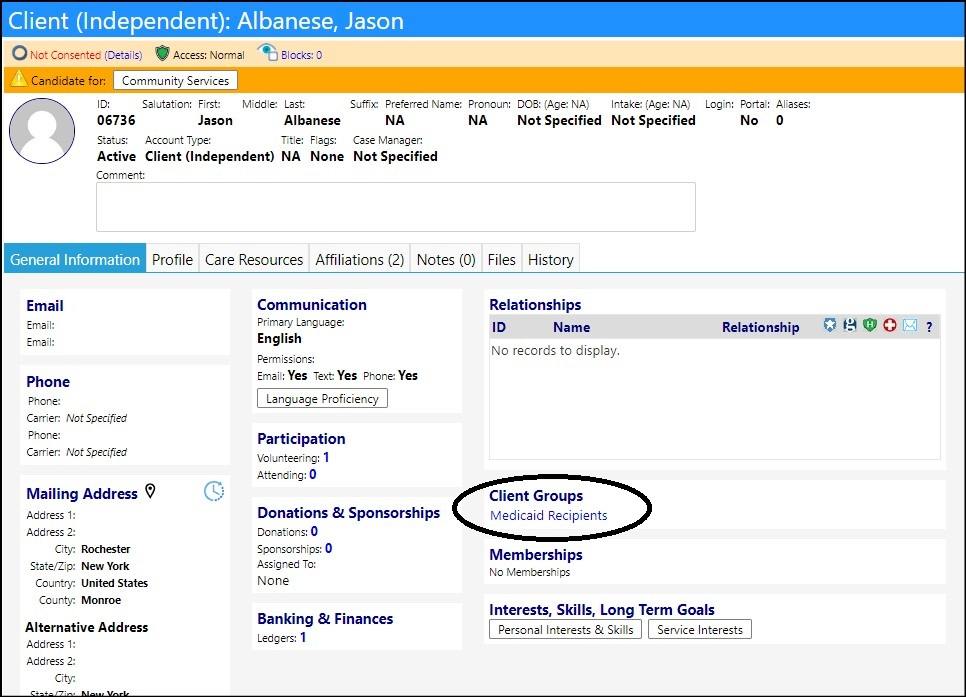The height and width of the screenshot is (697, 966).
Task: Click the Personal Interests & Skills button
Action: [566, 629]
